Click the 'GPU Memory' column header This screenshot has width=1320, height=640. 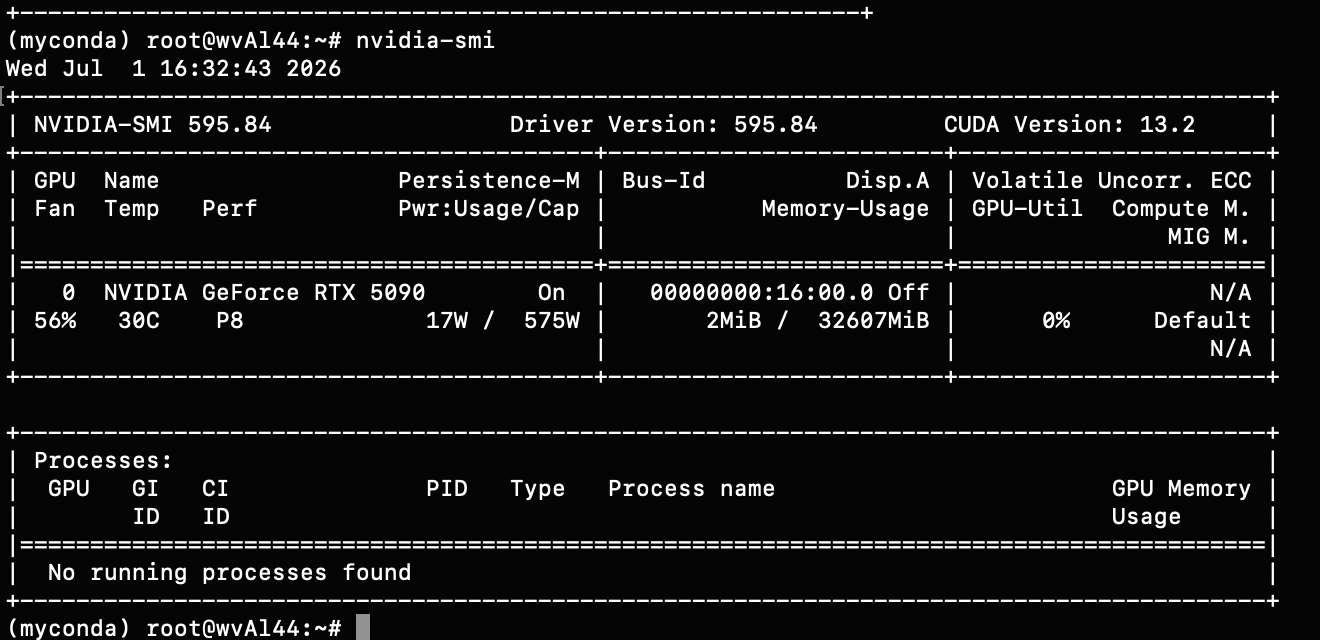click(1182, 489)
